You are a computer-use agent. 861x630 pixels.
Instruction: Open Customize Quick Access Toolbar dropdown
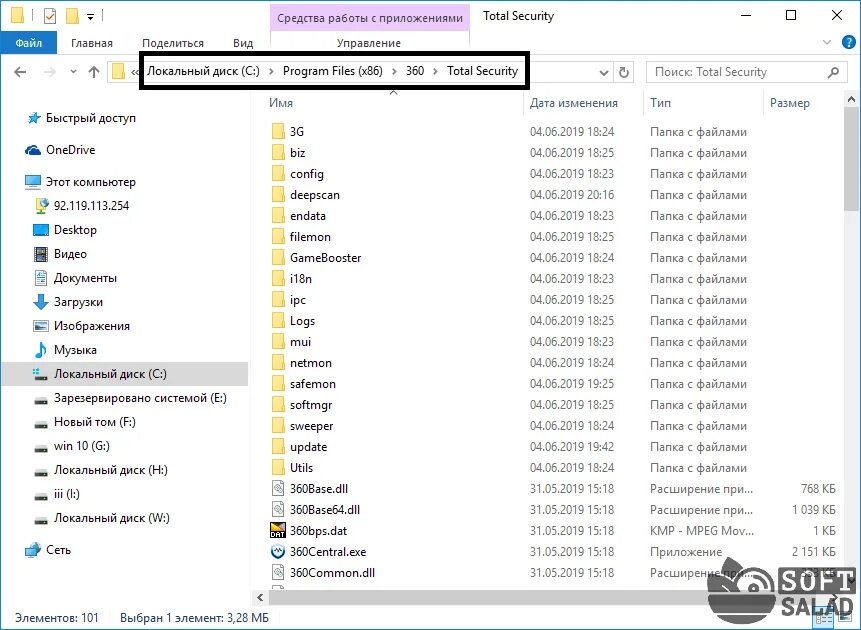tap(91, 17)
